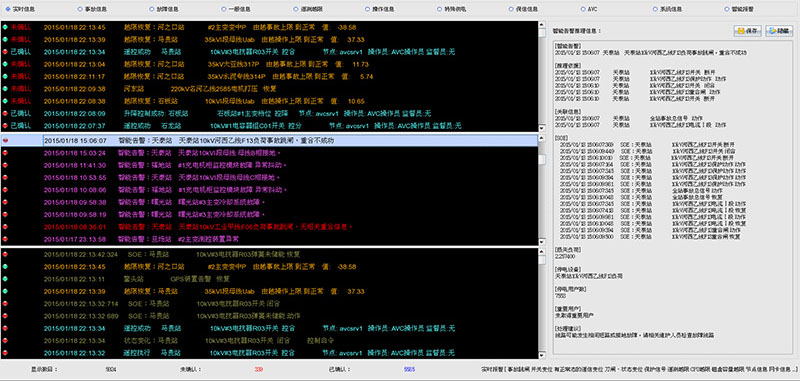Image resolution: width=800 pixels, height=381 pixels.
Task: Click the red dot next to the 2015/01/17 23:13:58 alarm
Action: click(x=5, y=239)
